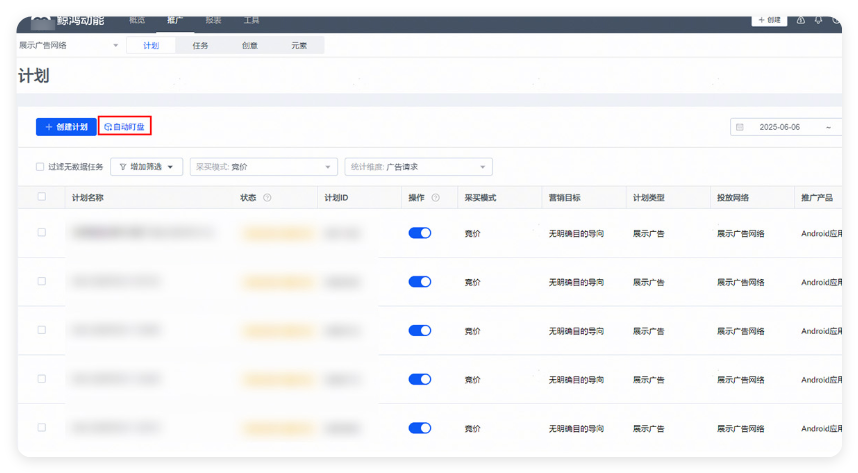Click the 计划名称 column header
Viewport: 858px width, 473px height.
pos(88,198)
